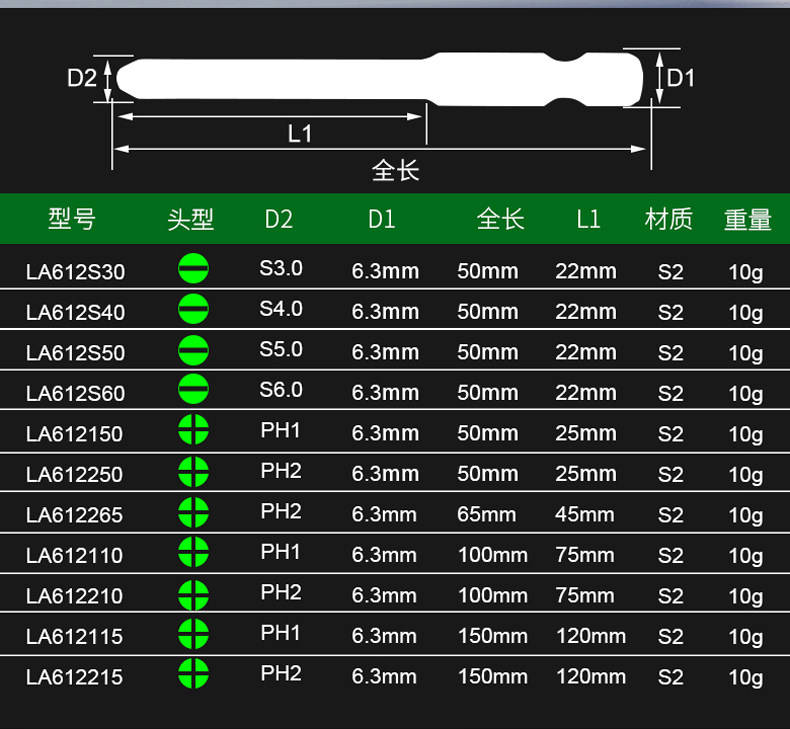Click the 重量 header cell

coord(748,220)
